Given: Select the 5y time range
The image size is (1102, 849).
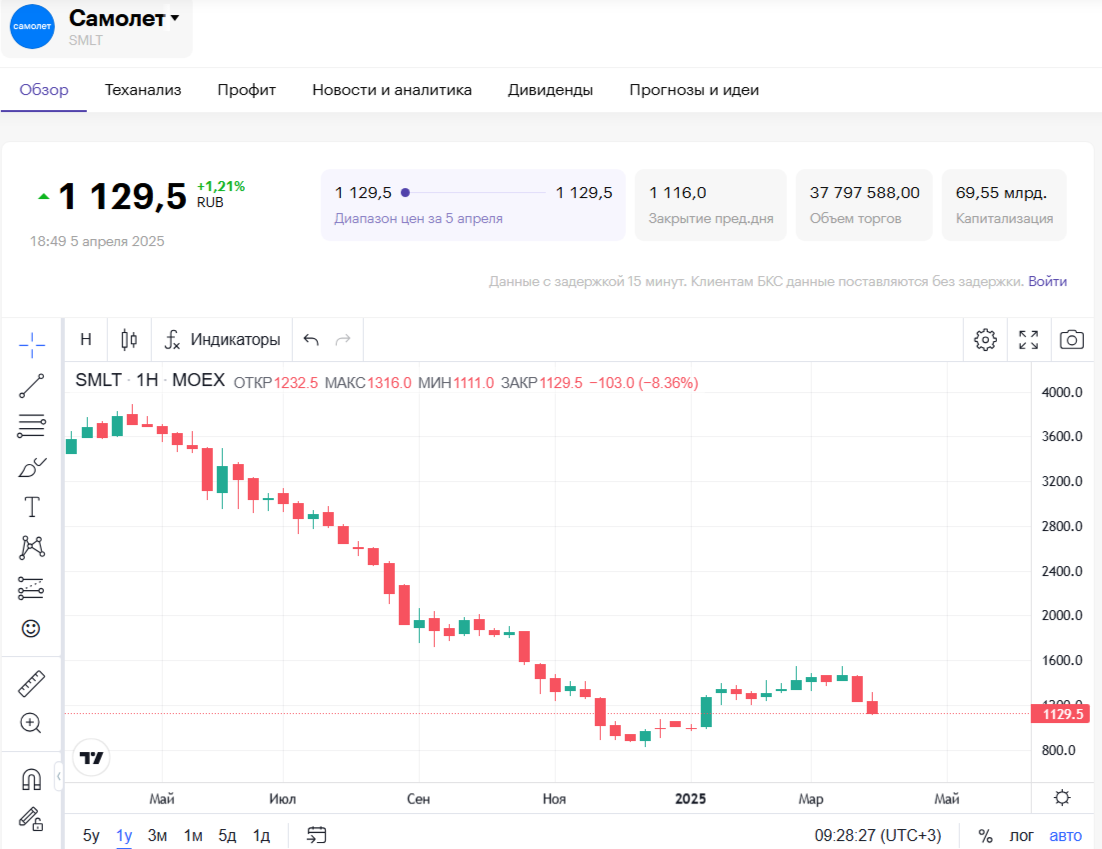Looking at the screenshot, I should tap(91, 836).
